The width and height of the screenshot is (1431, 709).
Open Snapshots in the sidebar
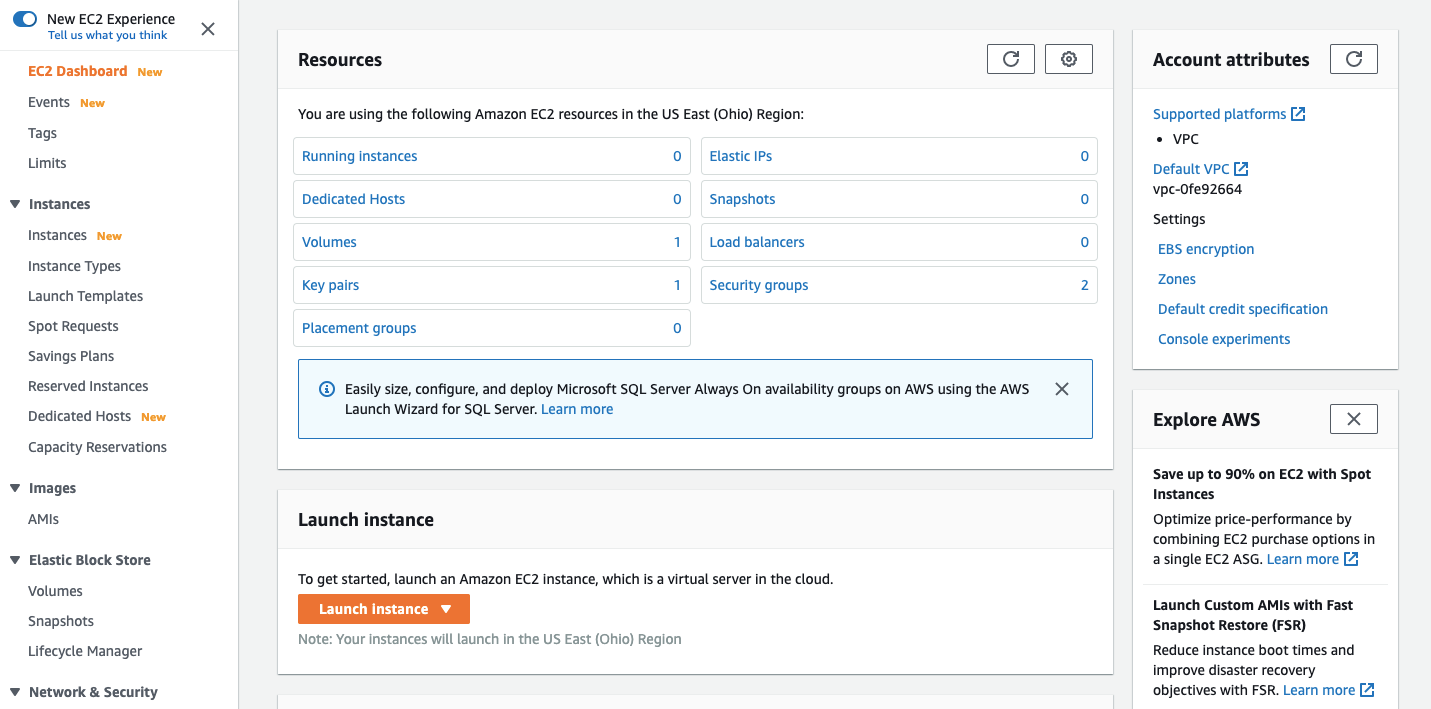(61, 621)
